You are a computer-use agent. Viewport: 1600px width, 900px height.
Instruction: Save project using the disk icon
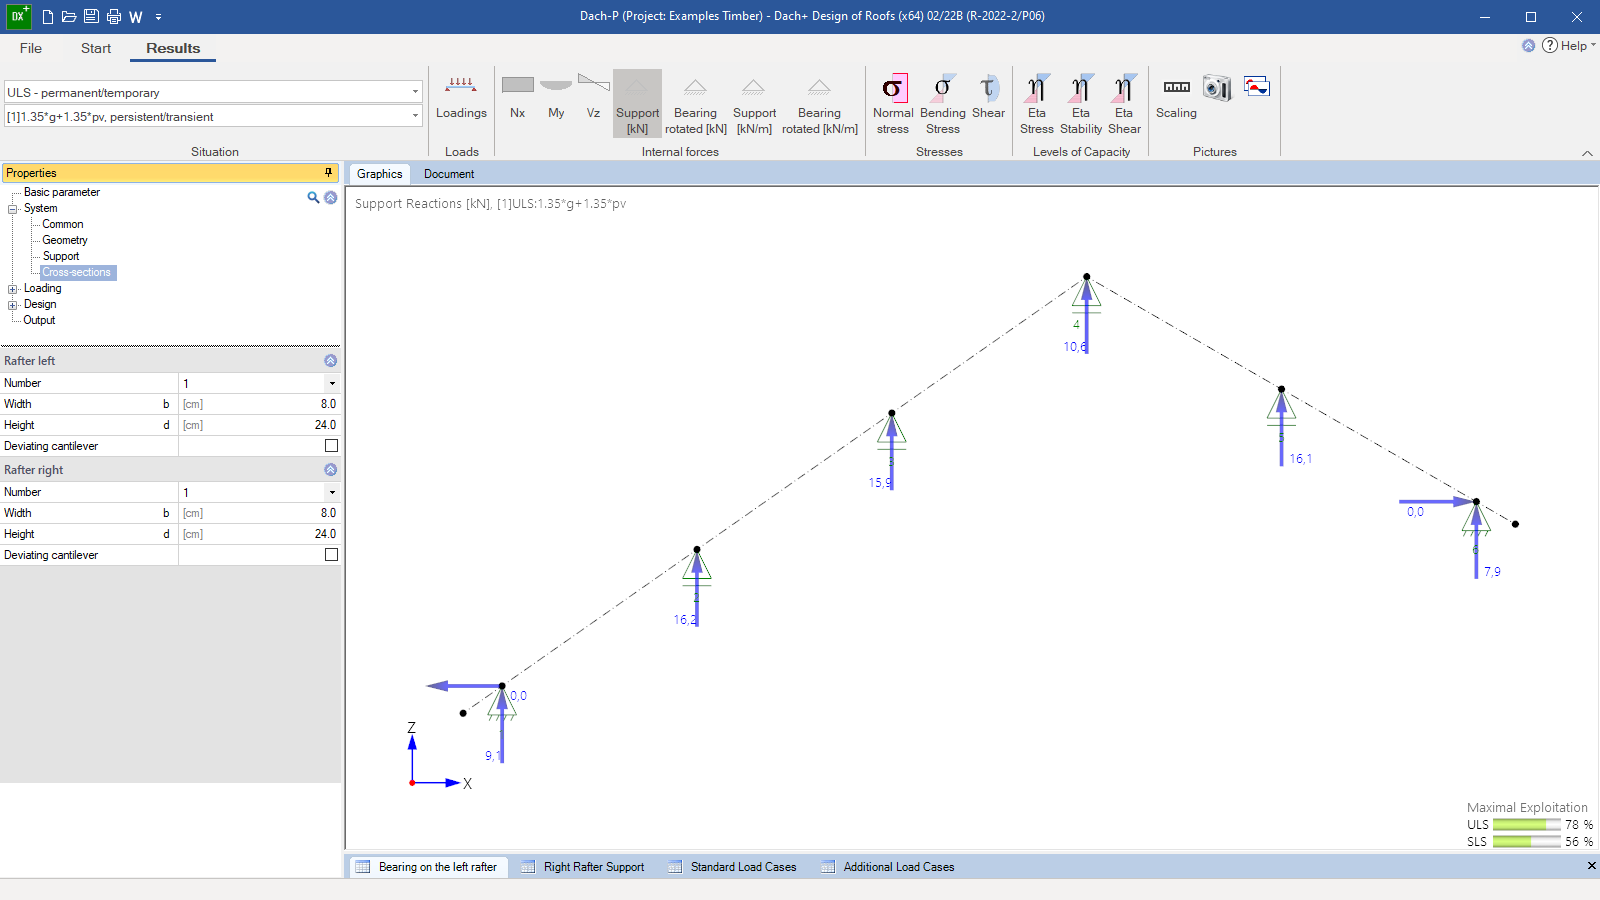(x=91, y=16)
